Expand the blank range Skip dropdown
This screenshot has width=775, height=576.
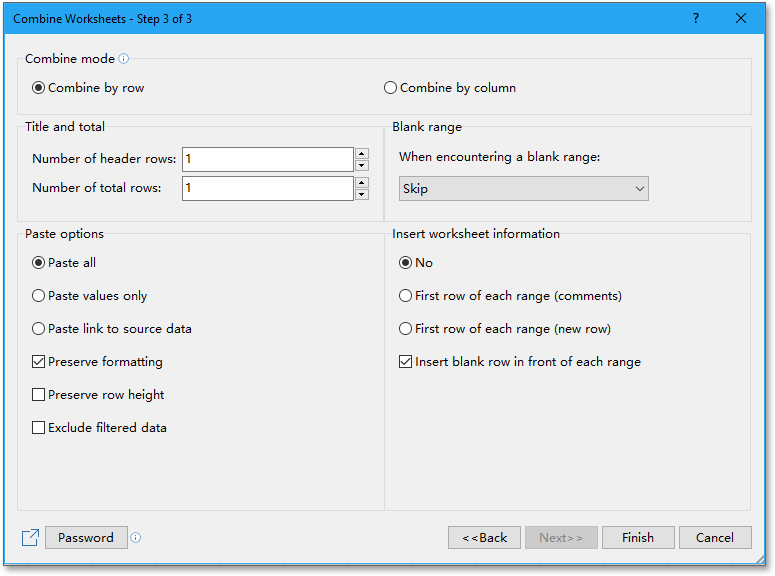pyautogui.click(x=524, y=189)
